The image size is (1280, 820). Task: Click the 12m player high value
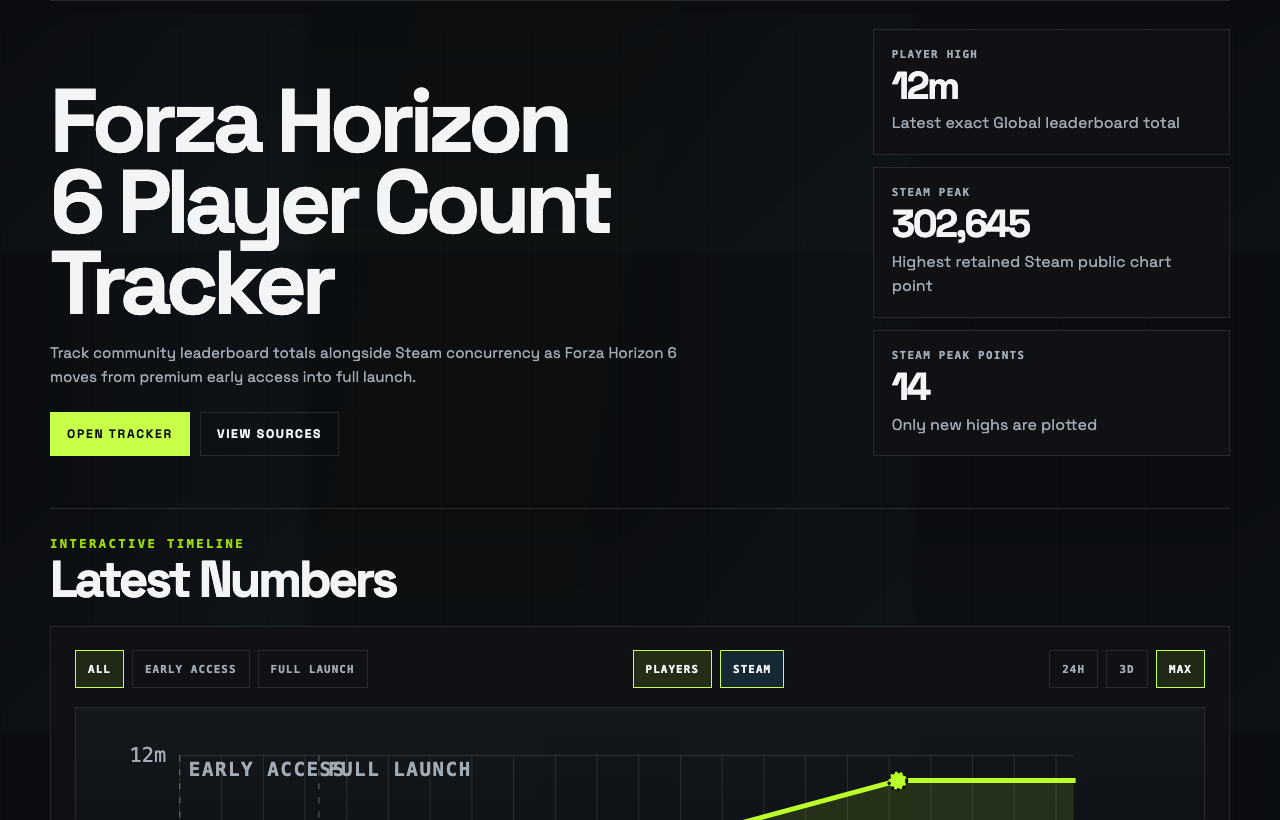(925, 86)
